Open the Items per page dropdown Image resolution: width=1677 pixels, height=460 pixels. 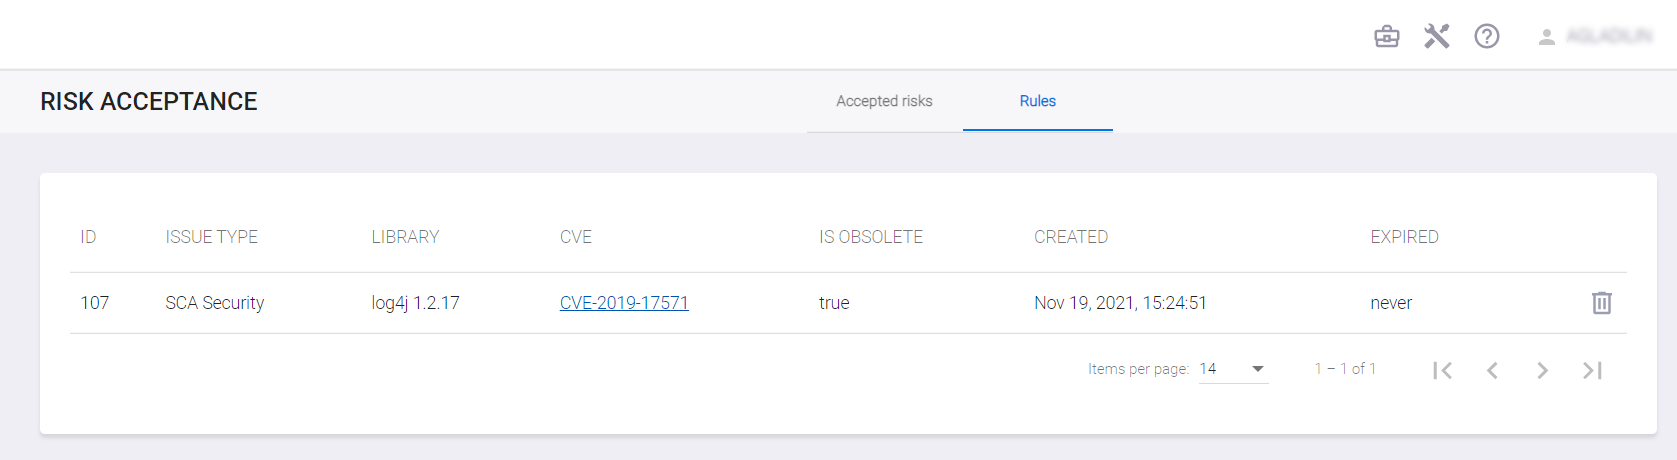coord(1233,369)
